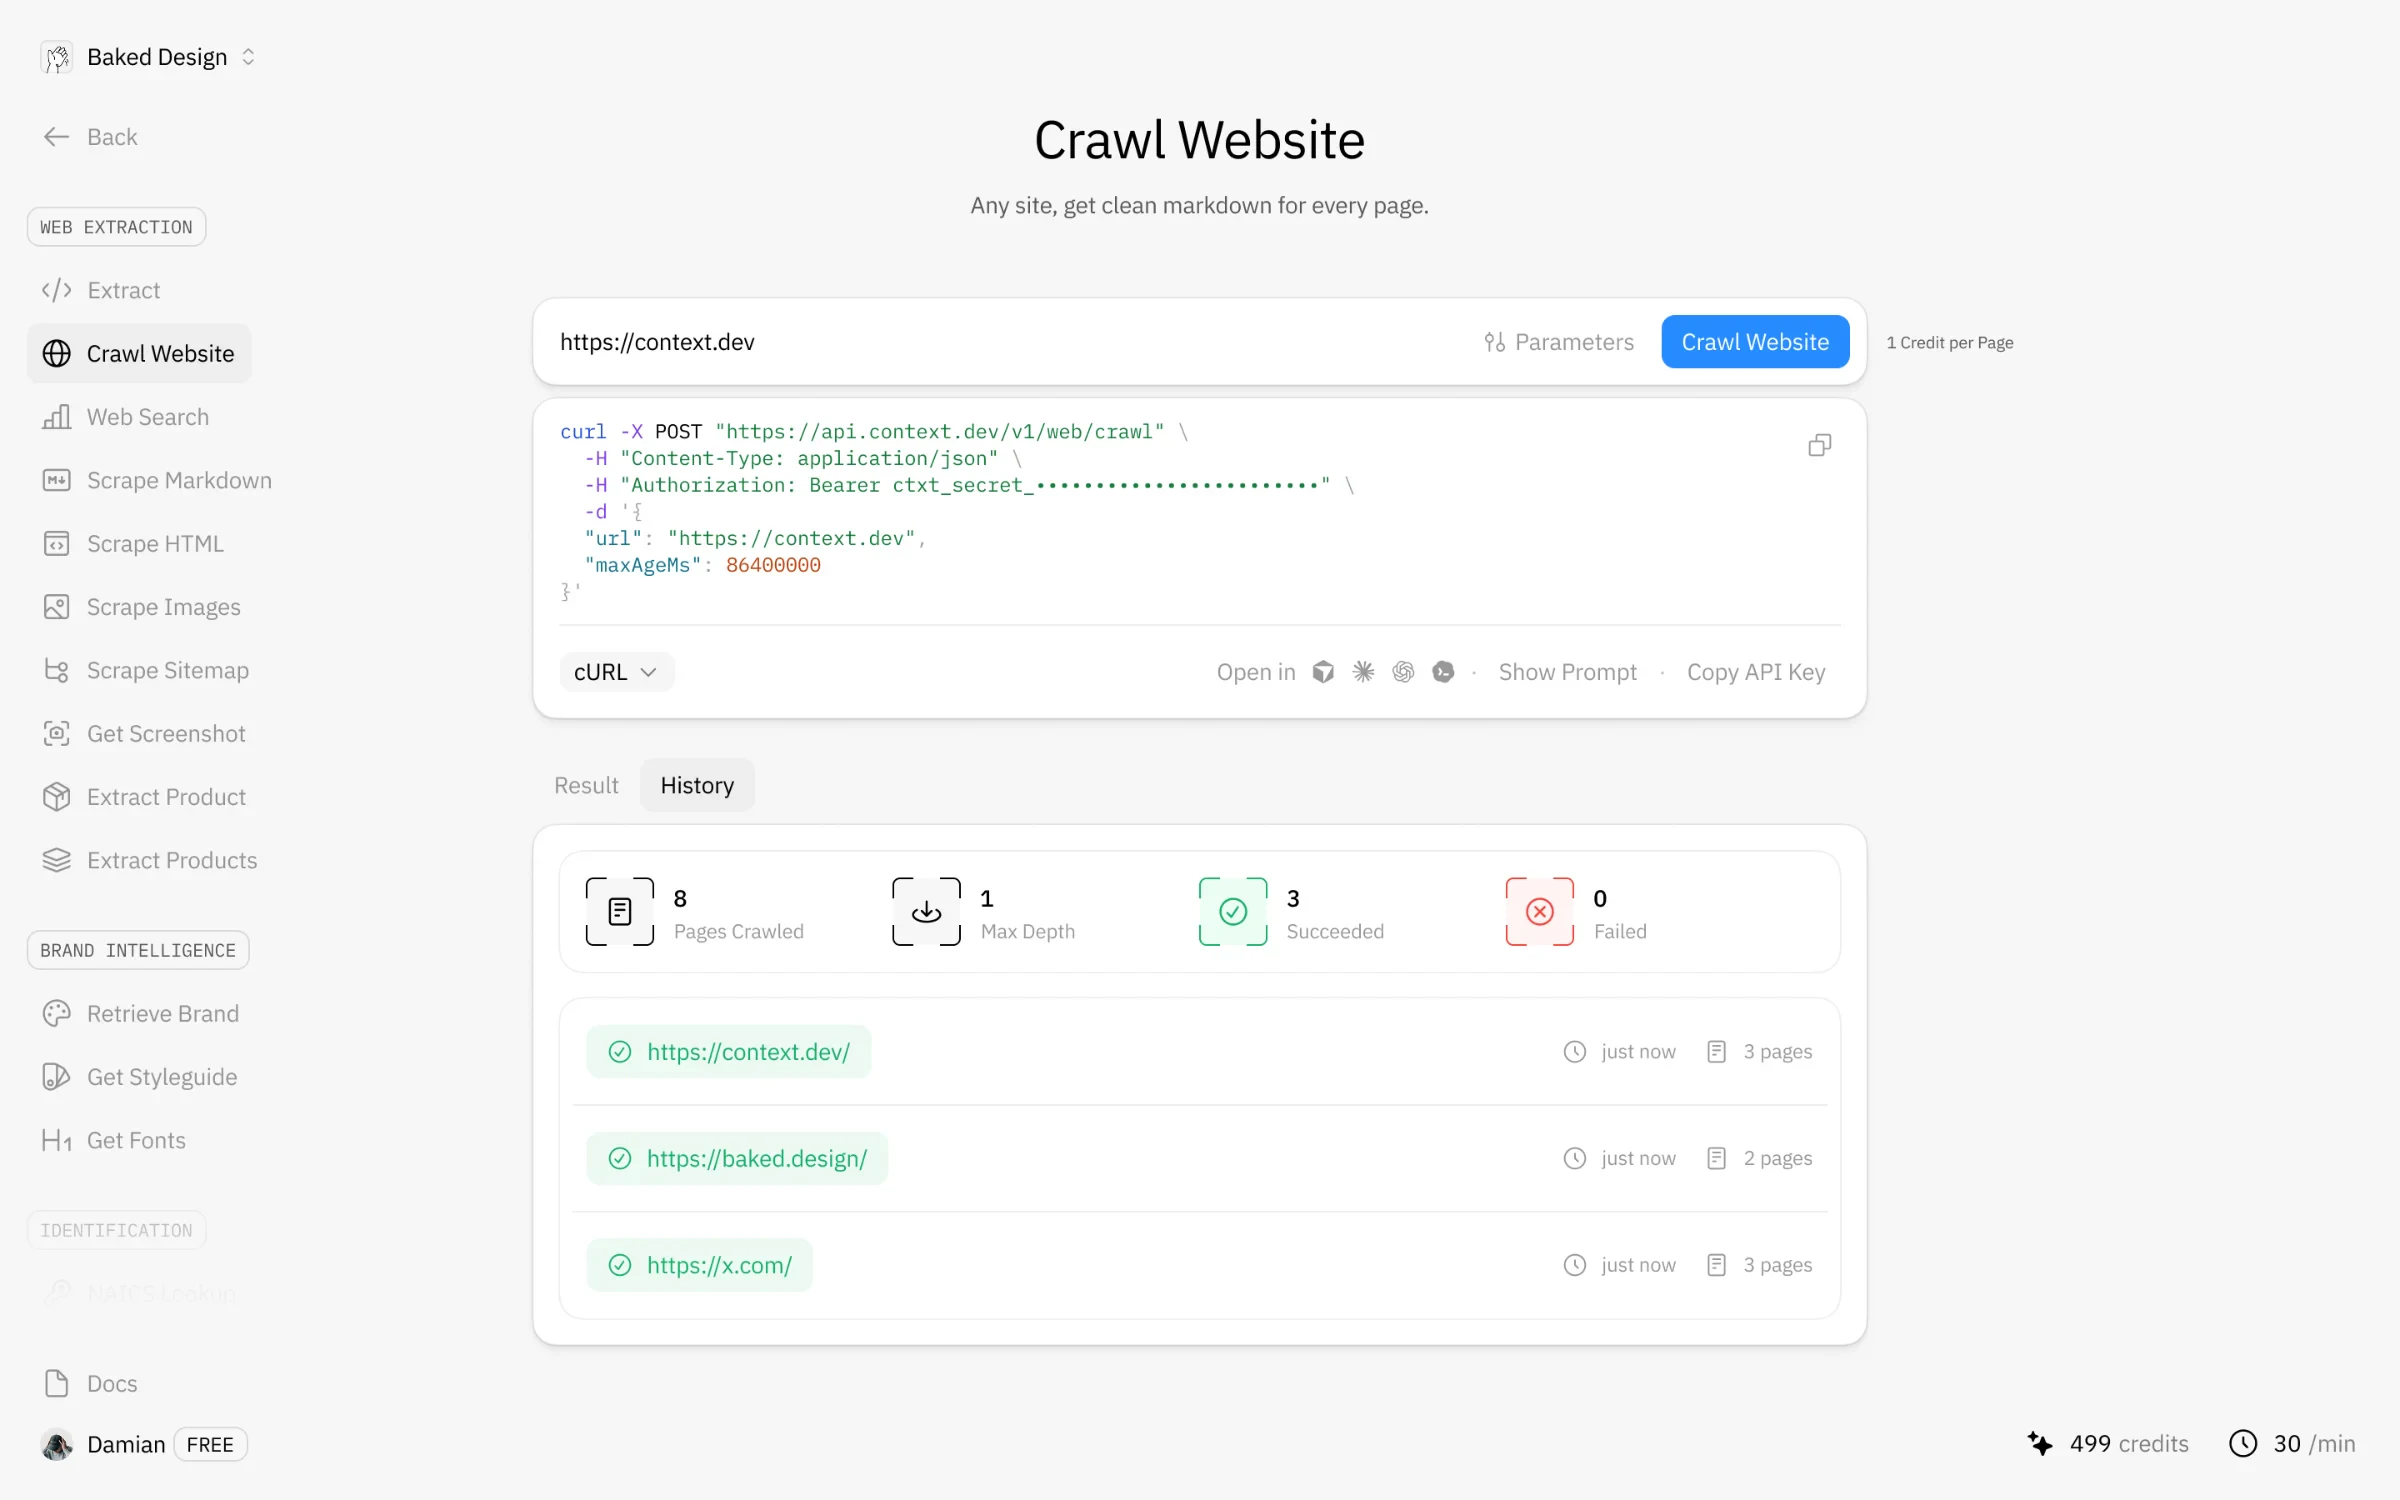Select Get Screenshot in sidebar
The image size is (2400, 1500).
[x=144, y=733]
